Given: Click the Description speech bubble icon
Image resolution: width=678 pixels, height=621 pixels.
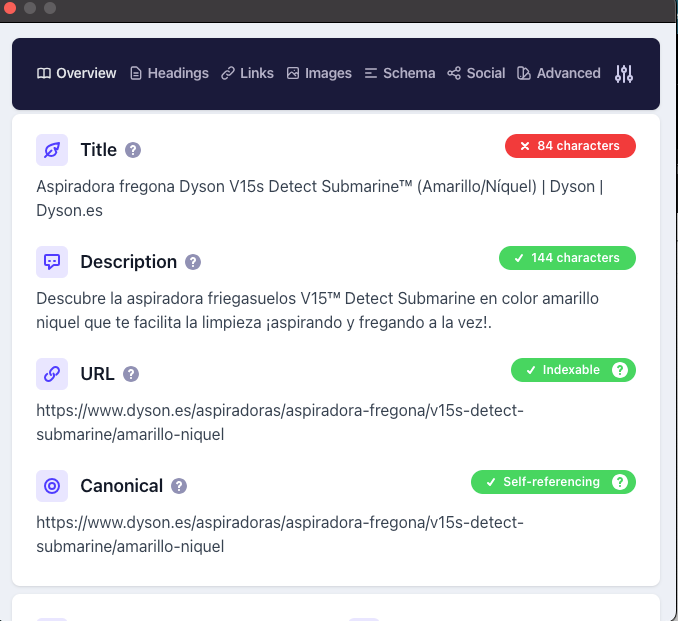Looking at the screenshot, I should click(52, 262).
